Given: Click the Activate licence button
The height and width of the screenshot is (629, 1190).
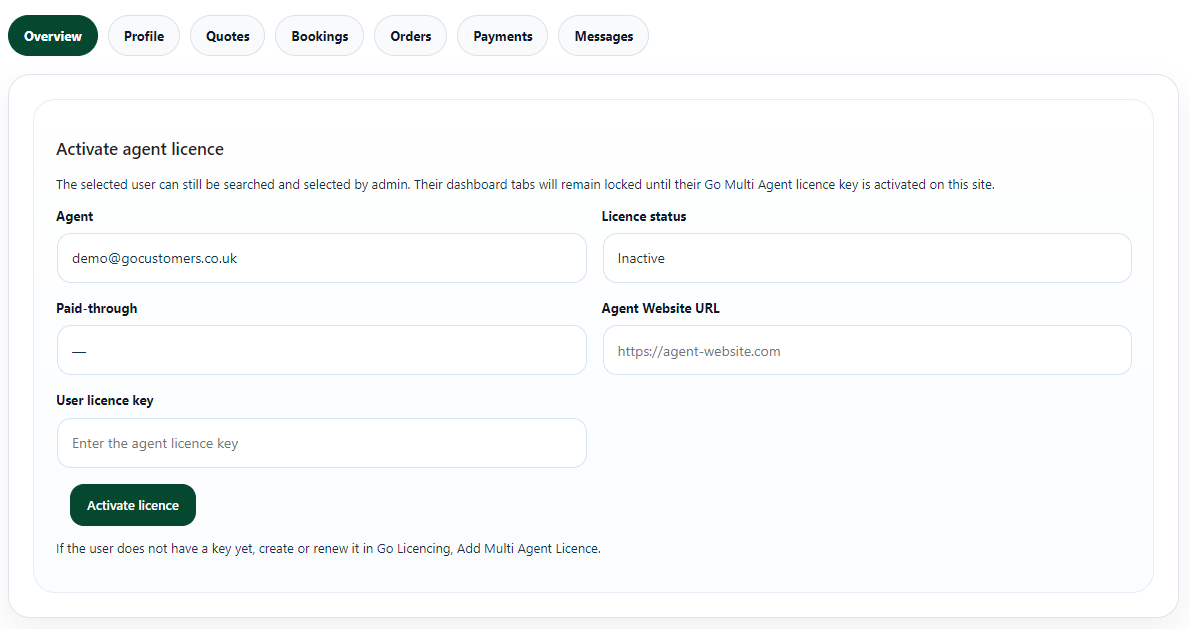Looking at the screenshot, I should click(133, 505).
